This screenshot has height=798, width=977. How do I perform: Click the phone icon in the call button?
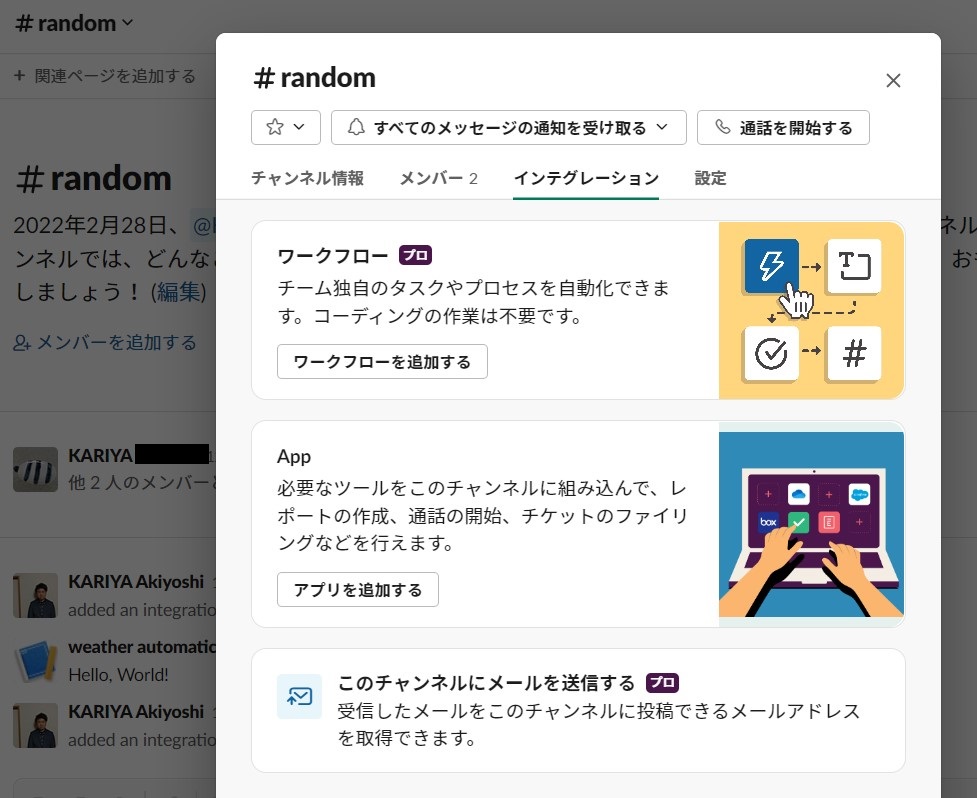722,127
